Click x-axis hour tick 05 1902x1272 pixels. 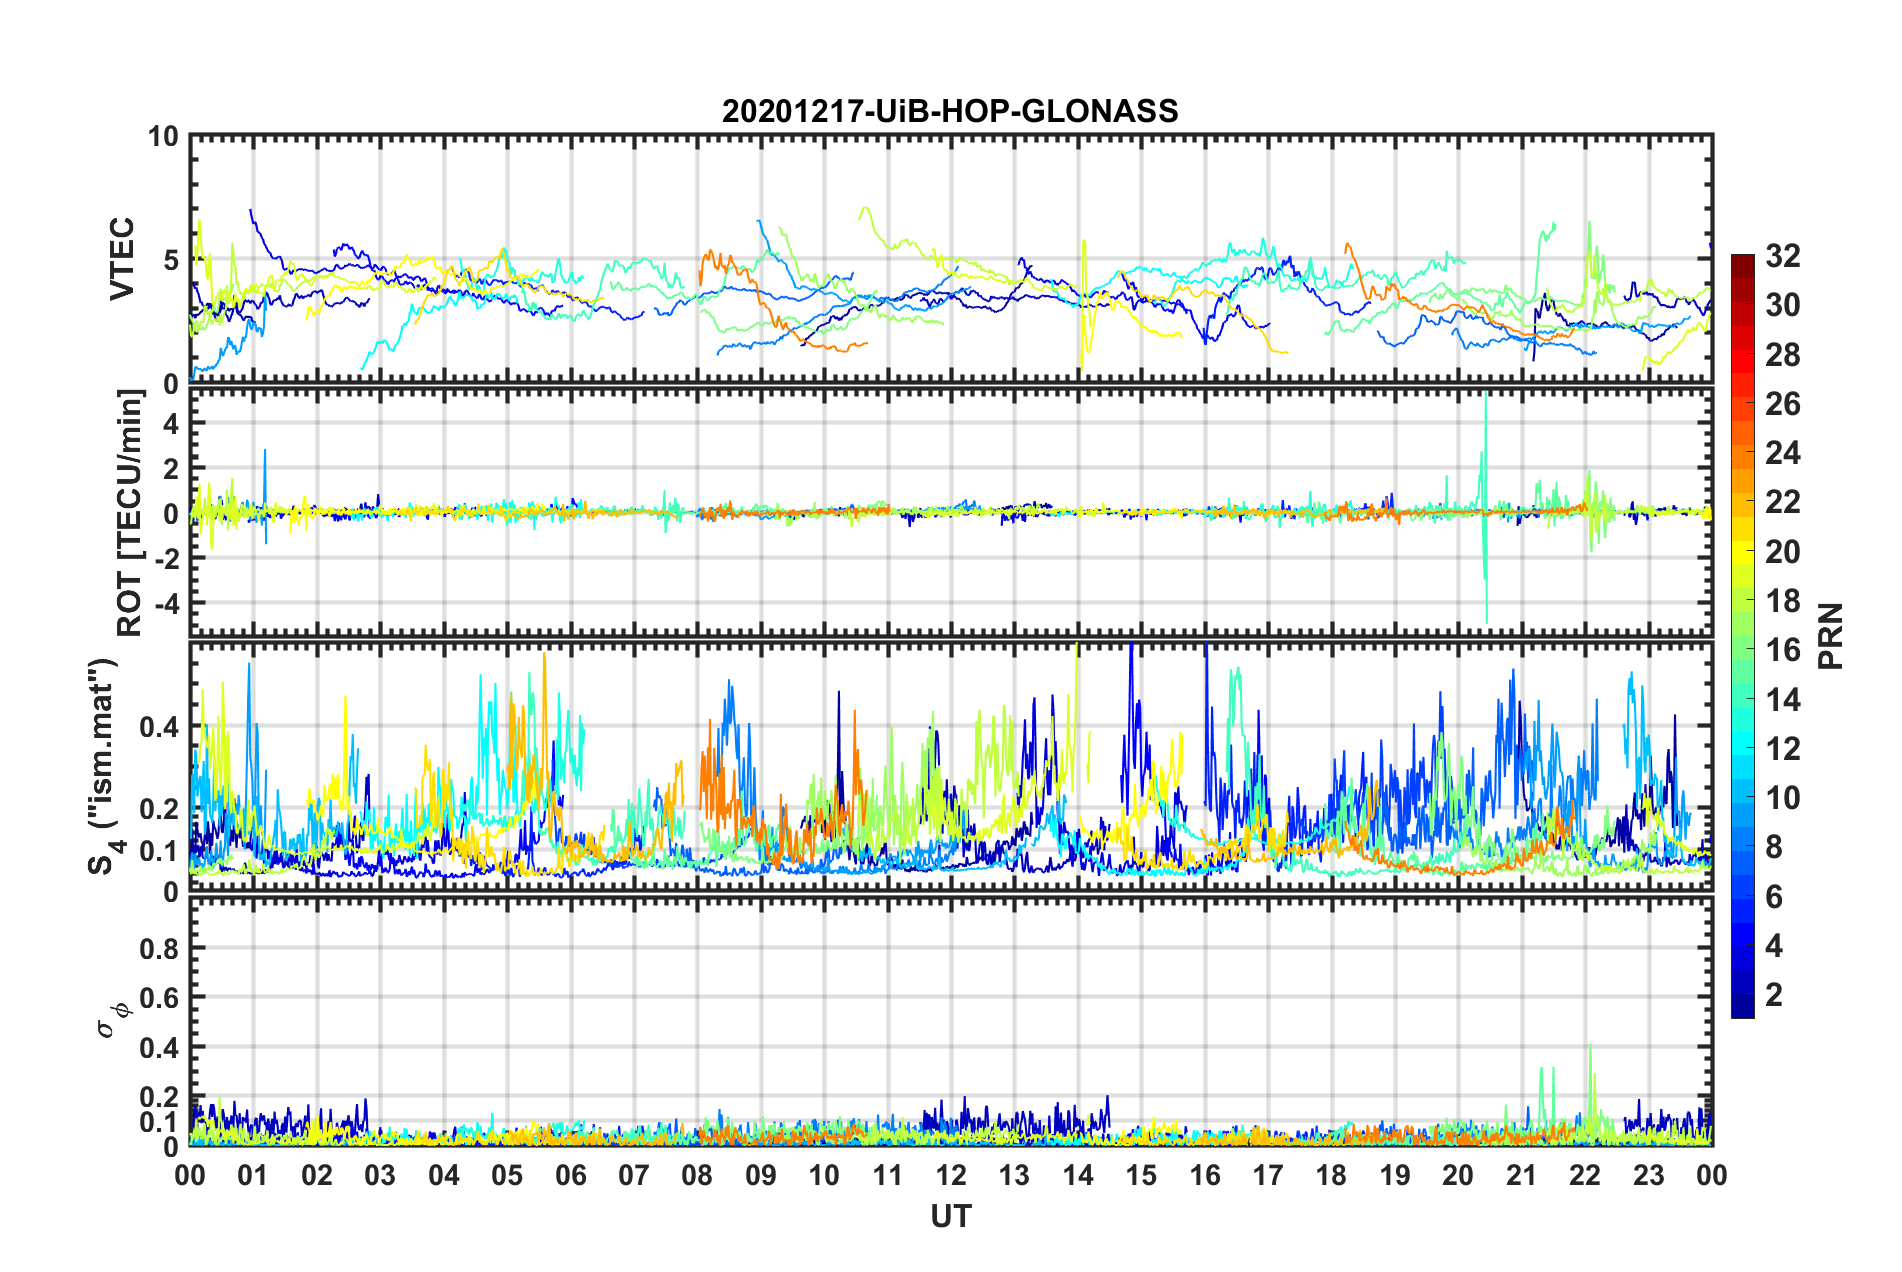point(507,1175)
